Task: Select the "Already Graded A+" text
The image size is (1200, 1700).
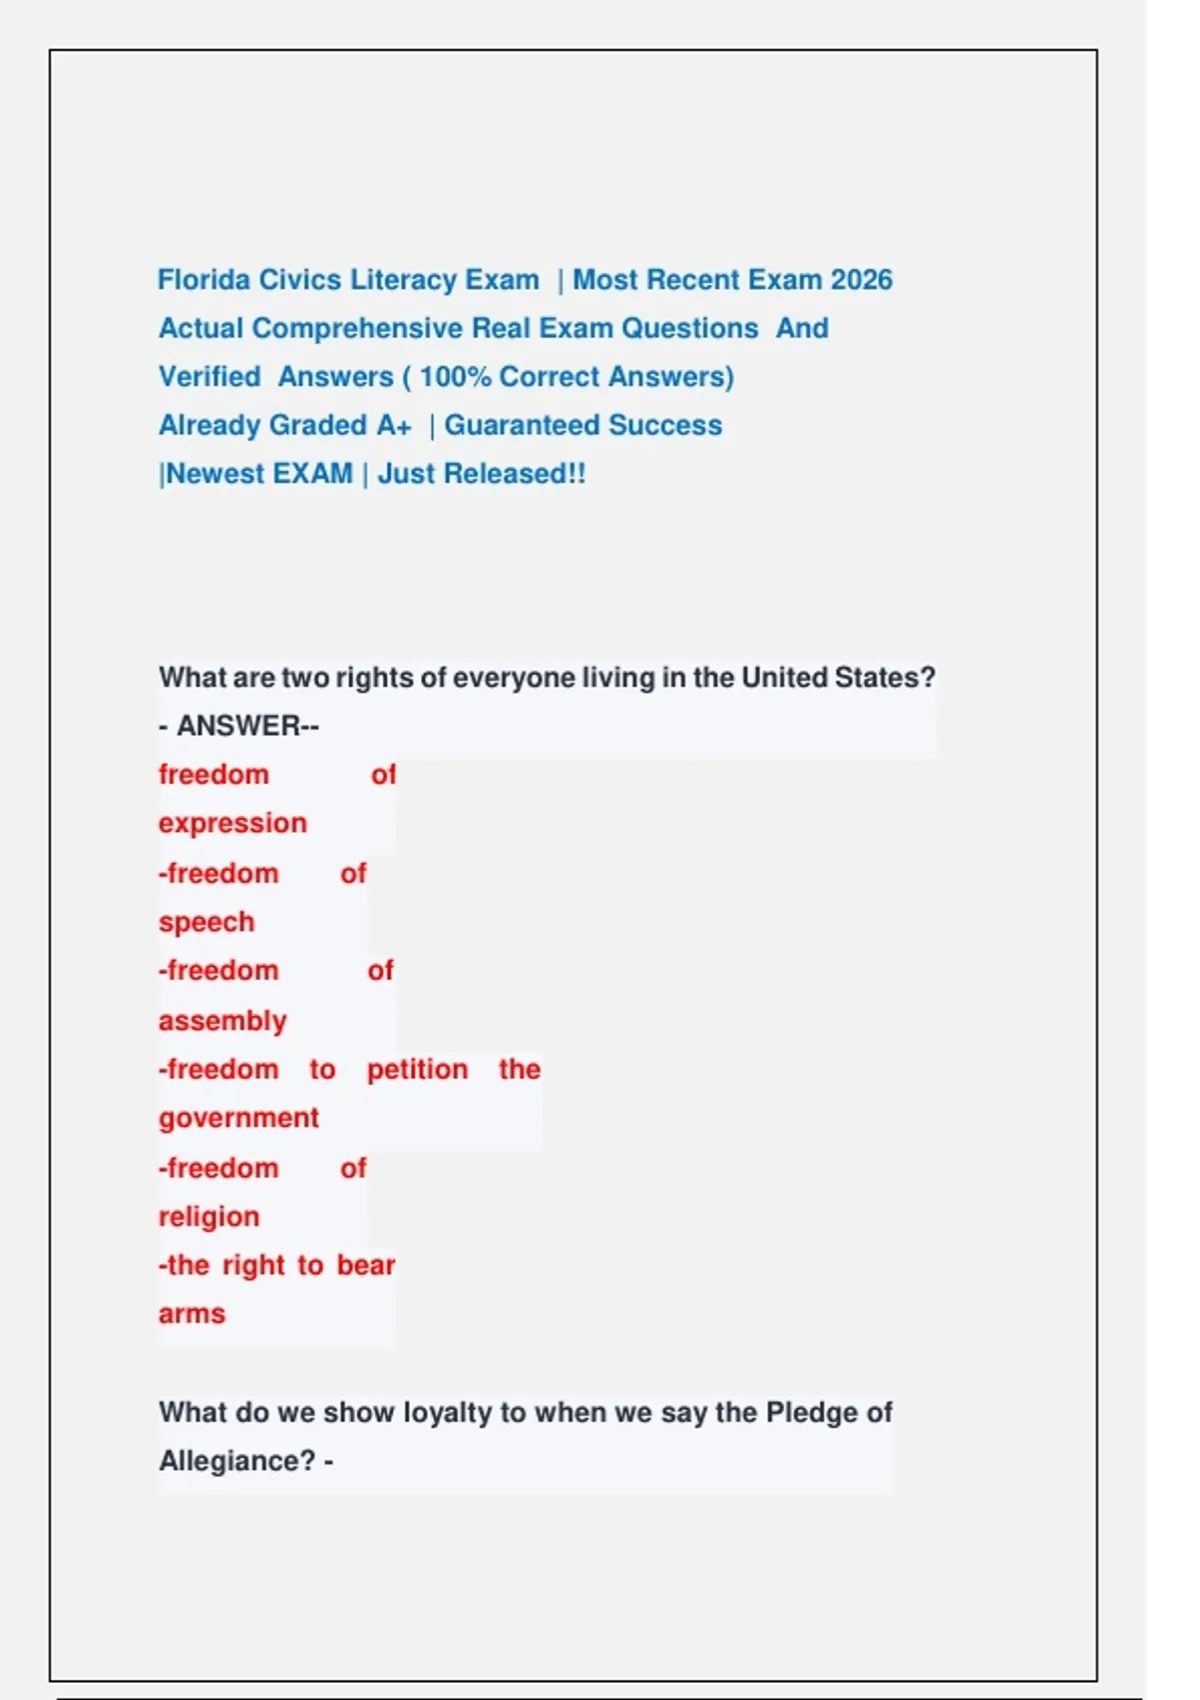Action: point(284,425)
